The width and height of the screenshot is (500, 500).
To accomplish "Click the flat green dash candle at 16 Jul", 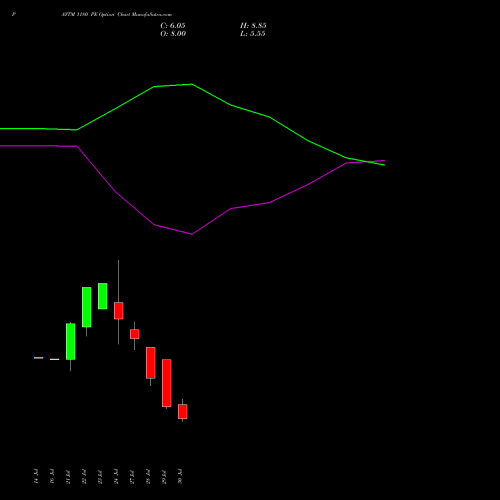I will pos(55,359).
